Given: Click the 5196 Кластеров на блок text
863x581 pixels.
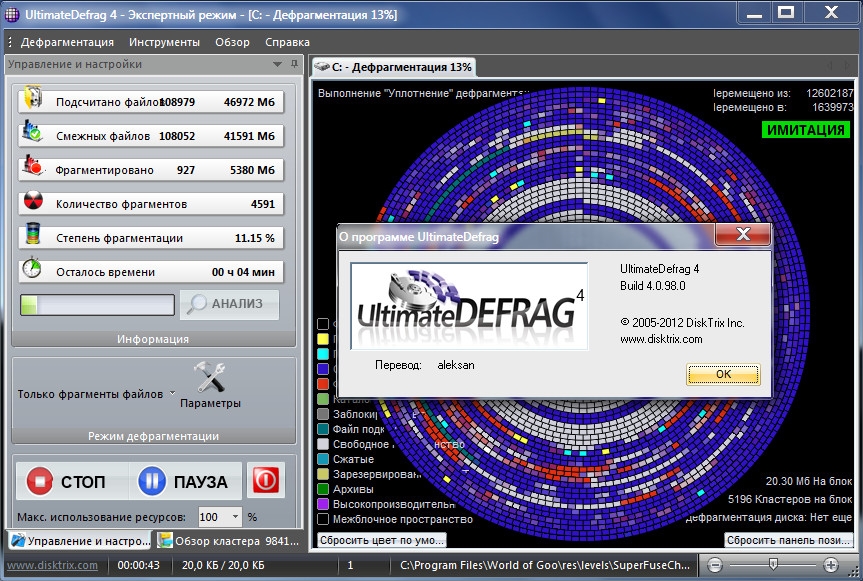Looking at the screenshot, I should tap(790, 499).
